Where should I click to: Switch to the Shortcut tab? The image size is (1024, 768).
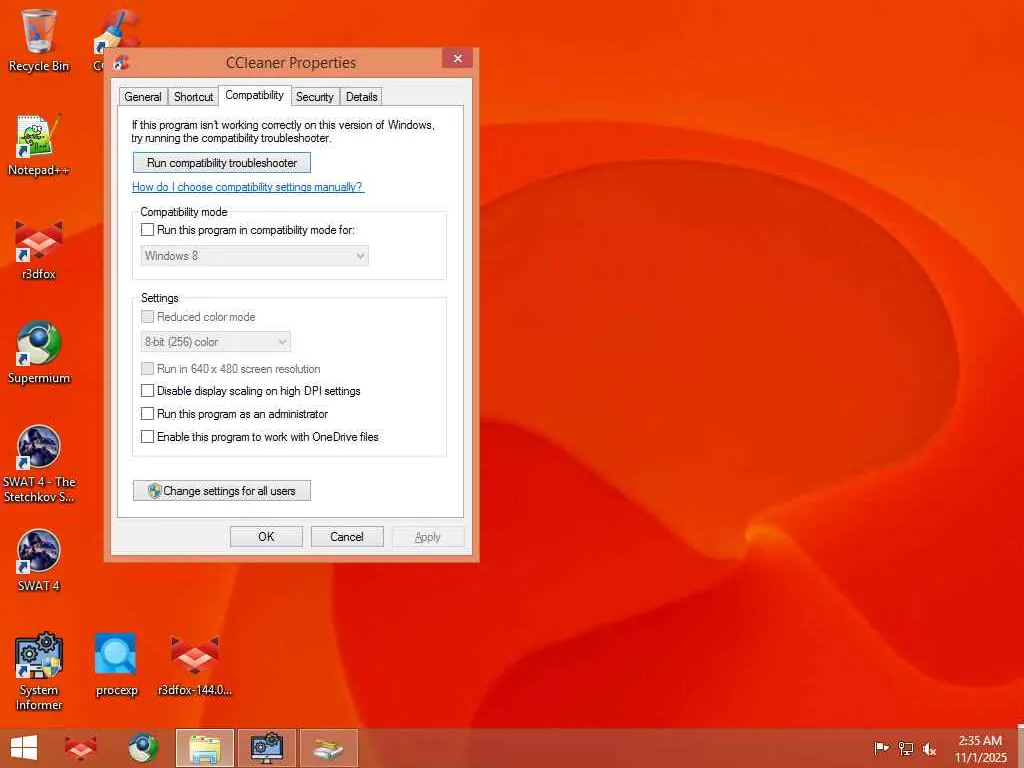[x=193, y=97]
